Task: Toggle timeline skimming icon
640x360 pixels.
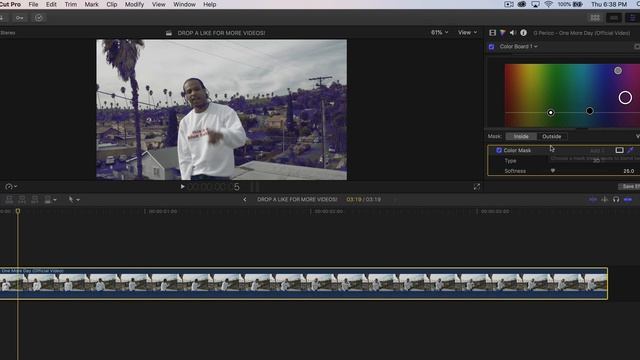Action: [593, 200]
